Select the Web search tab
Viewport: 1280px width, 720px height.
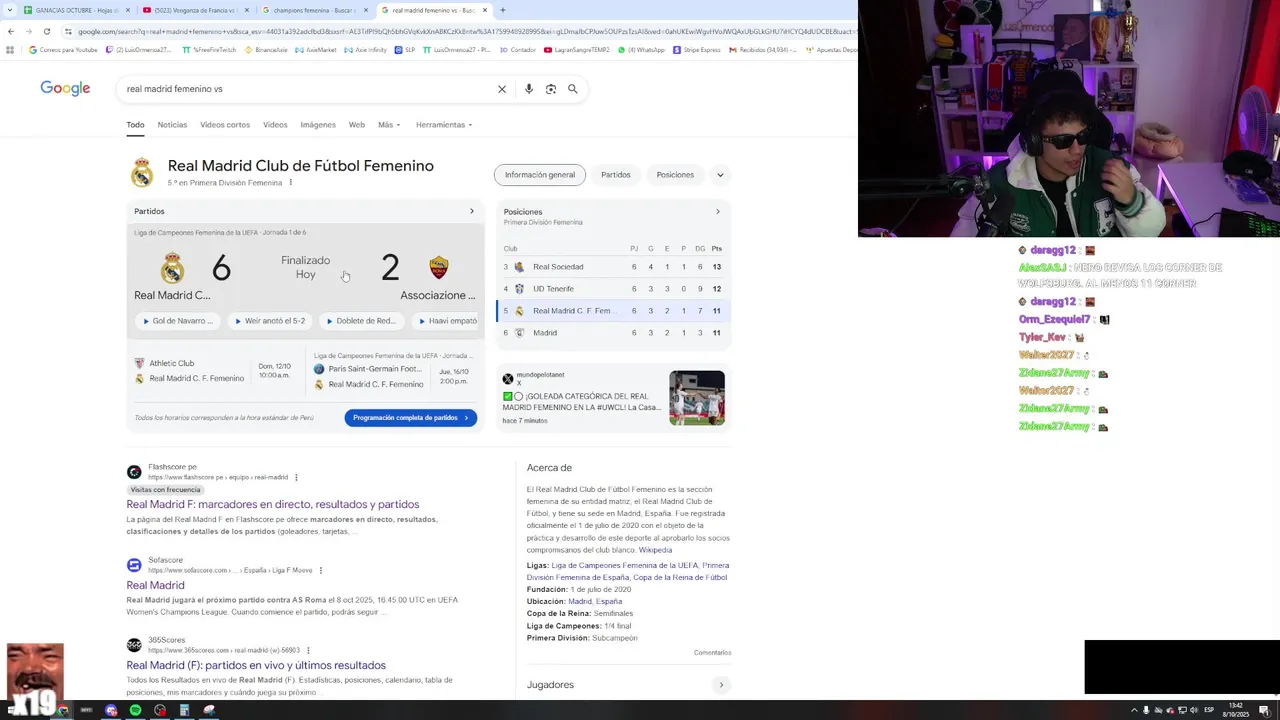[x=356, y=125]
